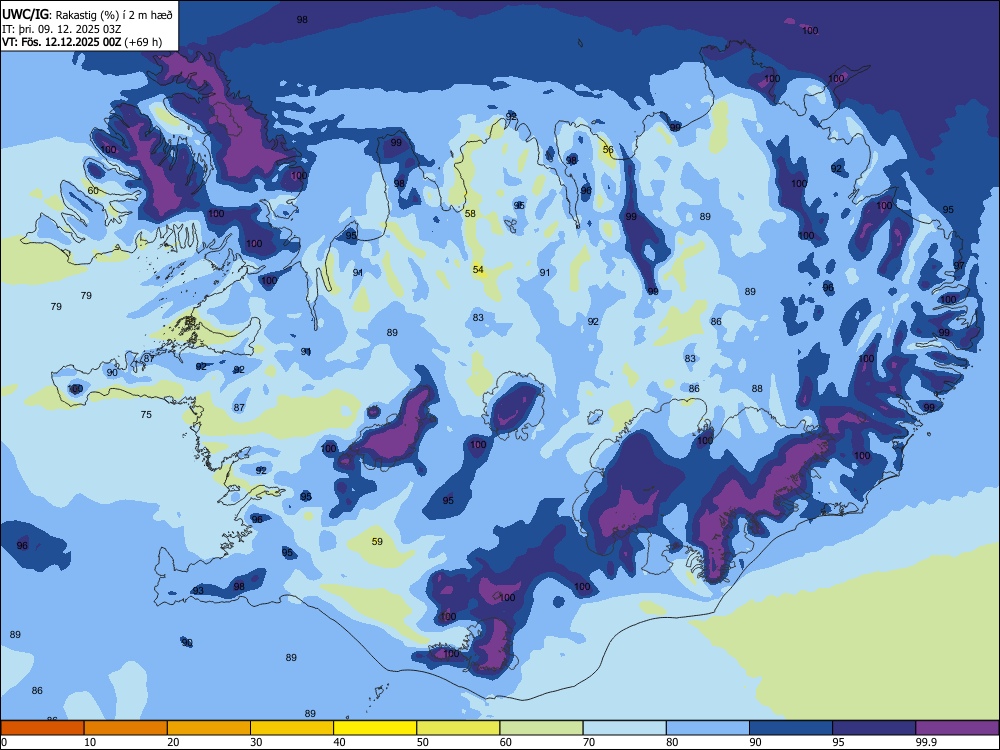Click the humidity value '75' on the map
Image resolution: width=1000 pixels, height=750 pixels.
(x=146, y=415)
